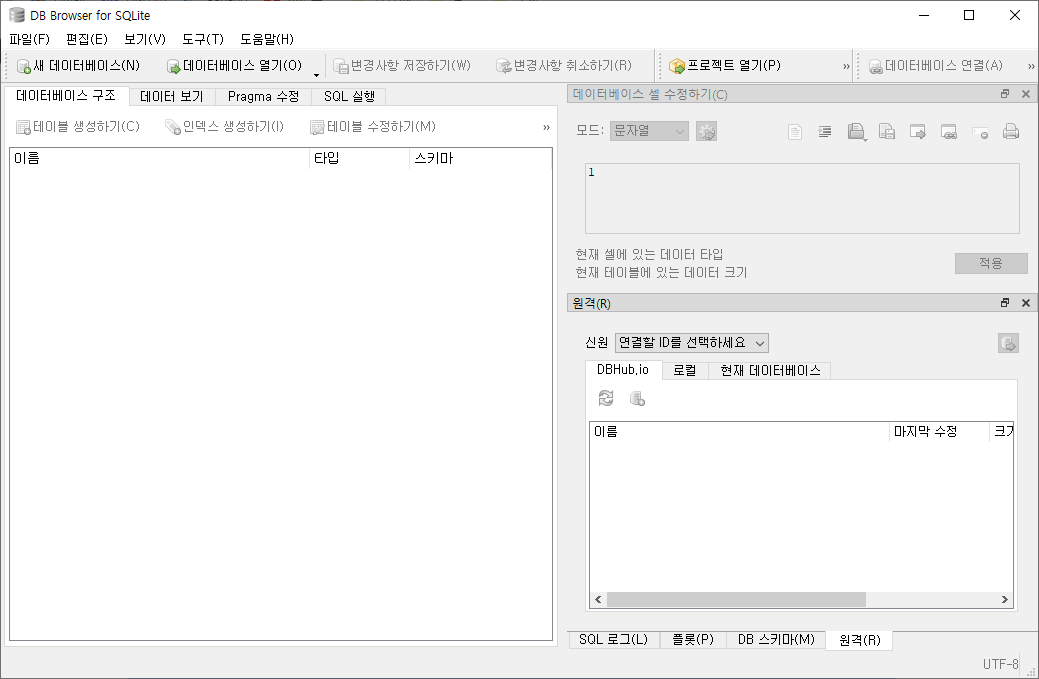Click the refresh icon in the remote panel
The image size is (1039, 679).
[x=606, y=398]
